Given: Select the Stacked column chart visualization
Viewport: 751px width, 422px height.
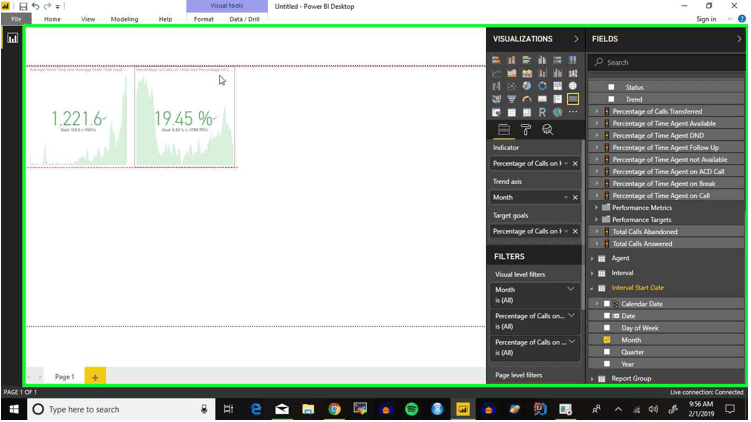Looking at the screenshot, I should tap(512, 60).
